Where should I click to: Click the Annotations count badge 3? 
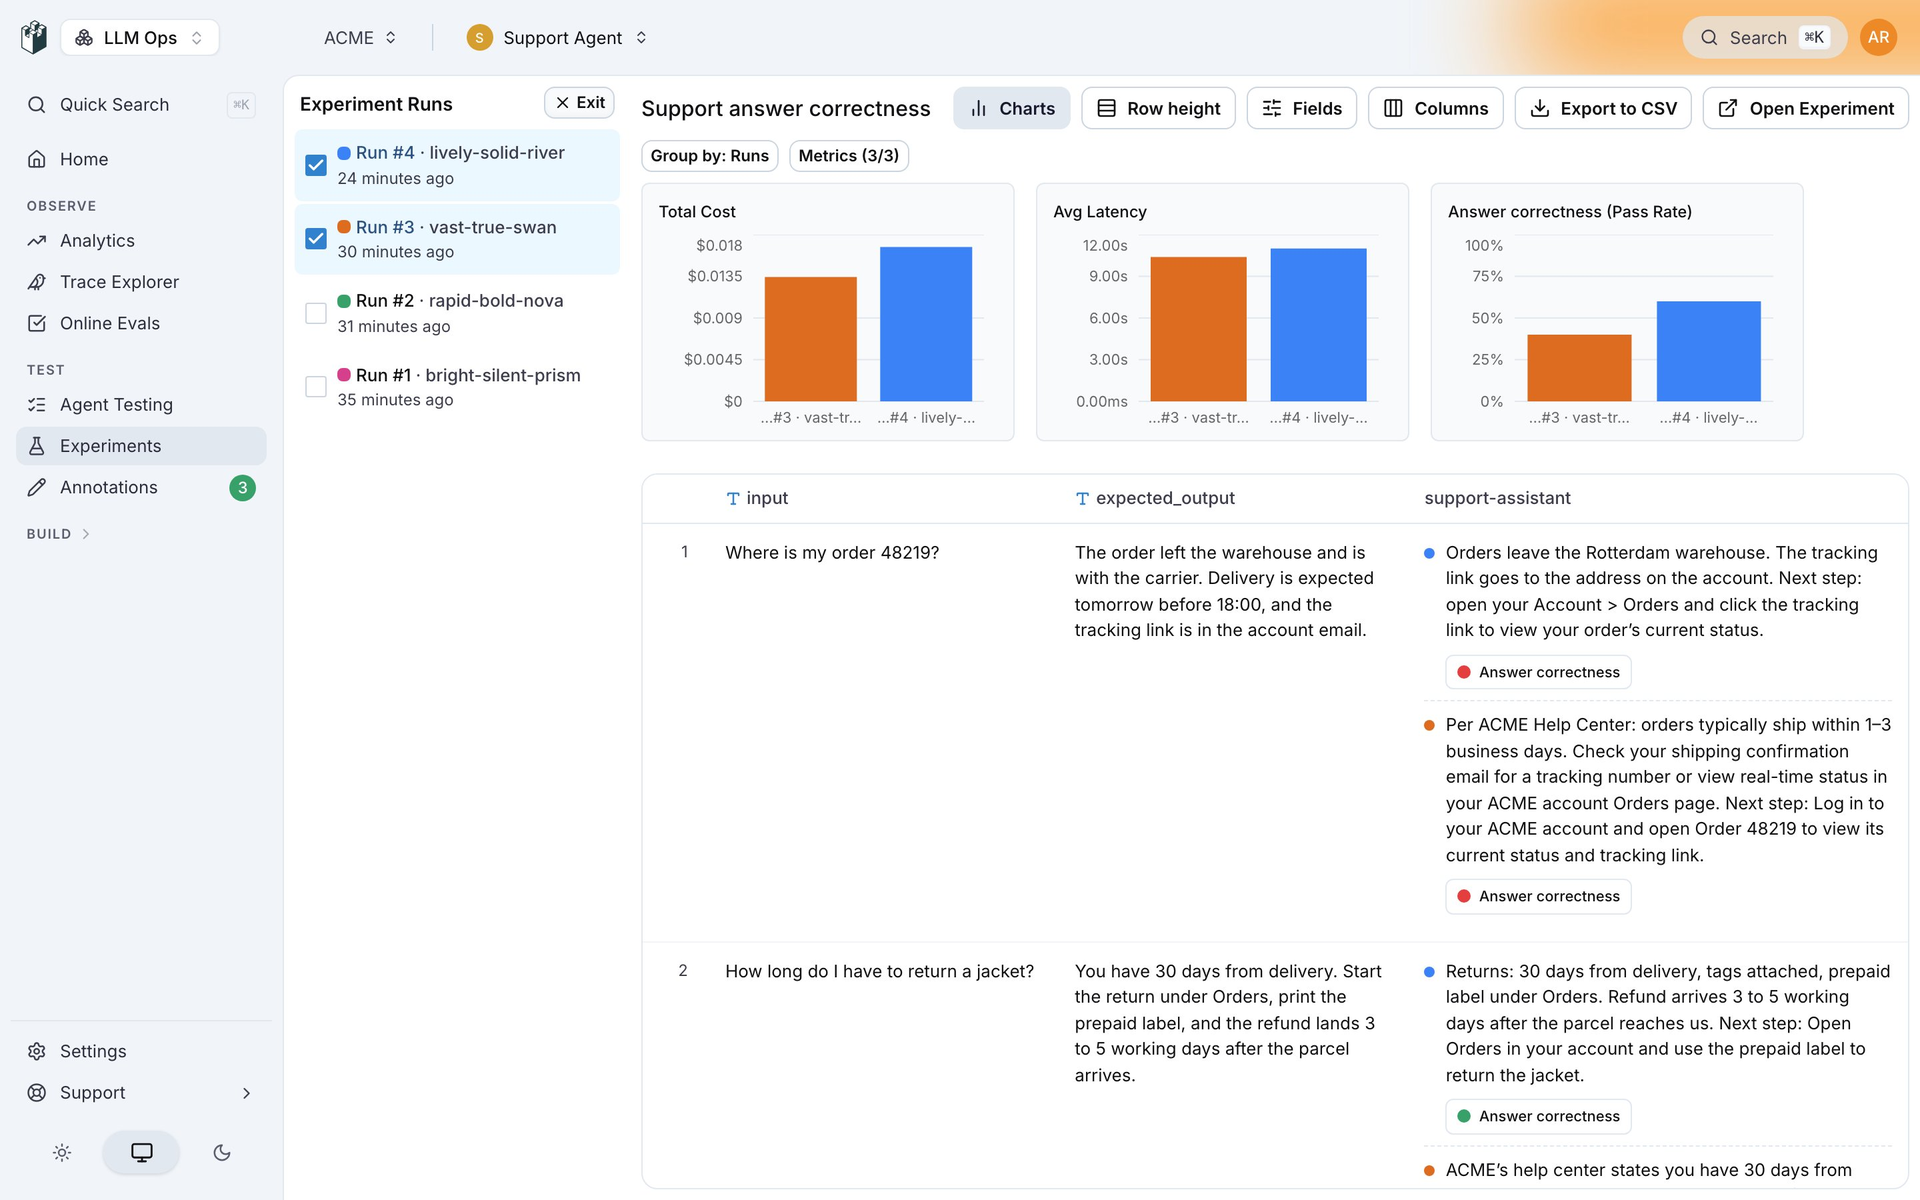click(x=242, y=488)
